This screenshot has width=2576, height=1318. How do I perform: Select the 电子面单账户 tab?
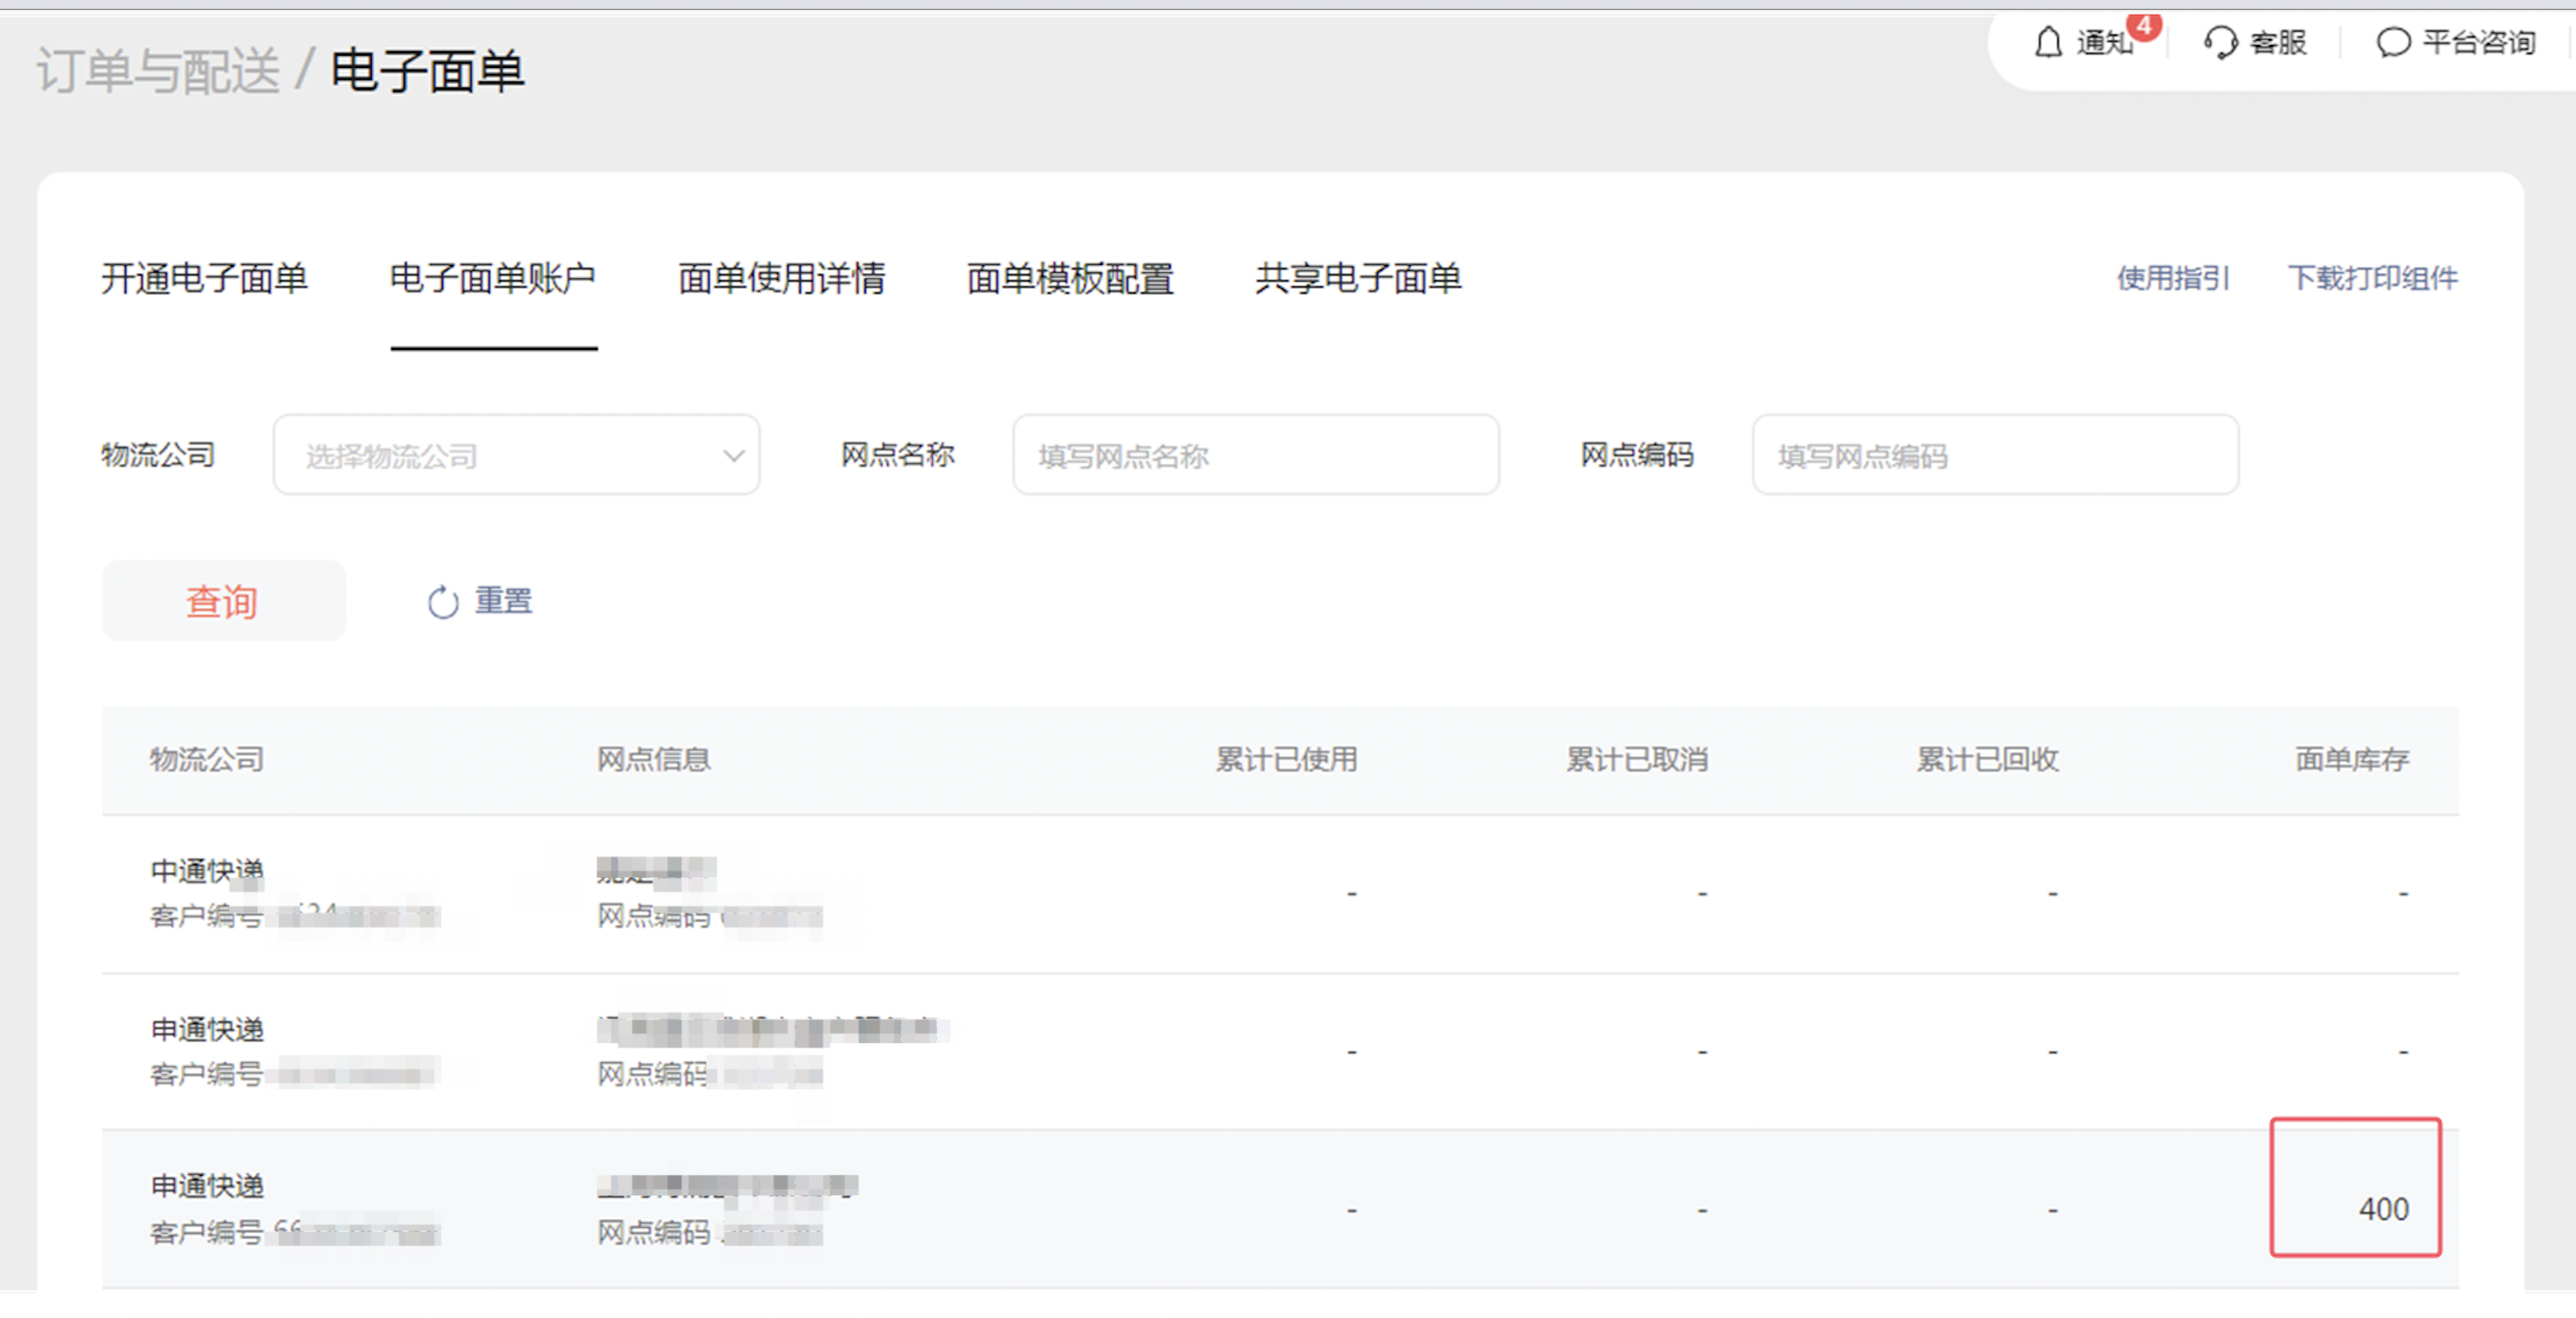pos(493,278)
